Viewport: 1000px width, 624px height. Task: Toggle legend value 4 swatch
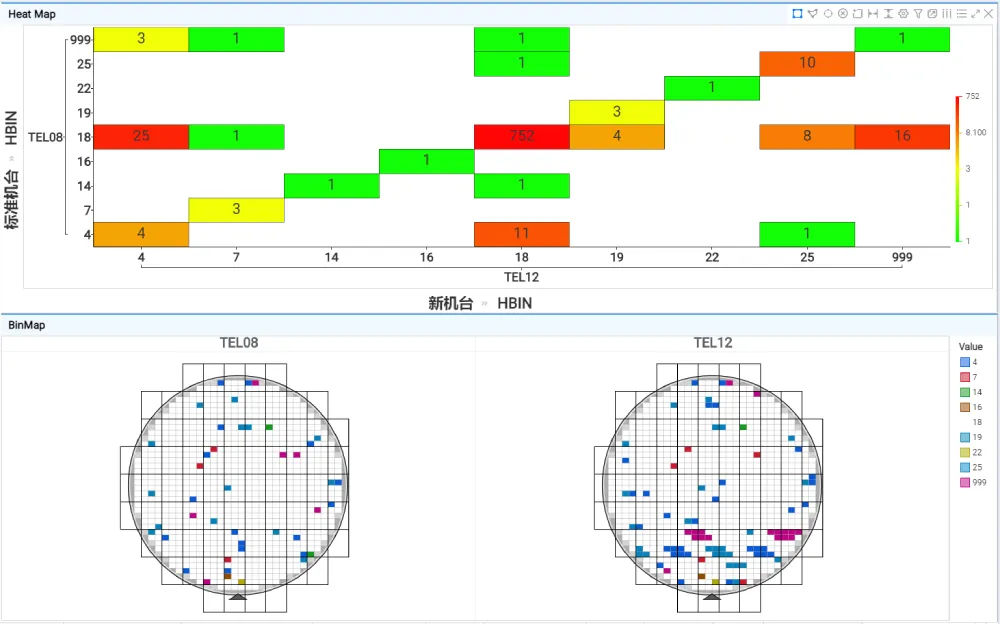[x=965, y=362]
